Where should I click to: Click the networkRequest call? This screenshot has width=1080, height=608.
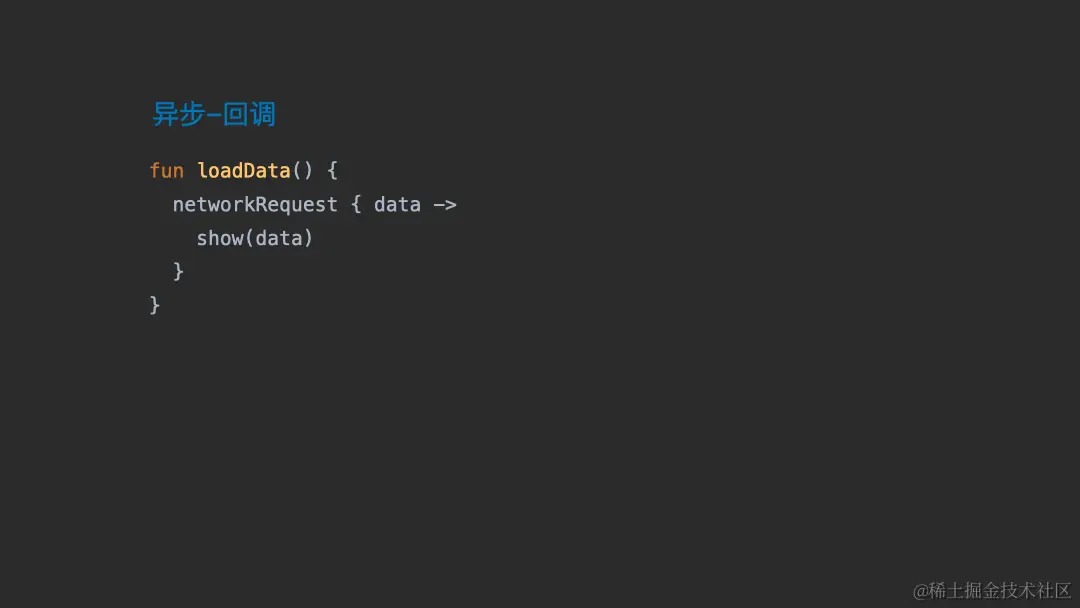pos(255,205)
